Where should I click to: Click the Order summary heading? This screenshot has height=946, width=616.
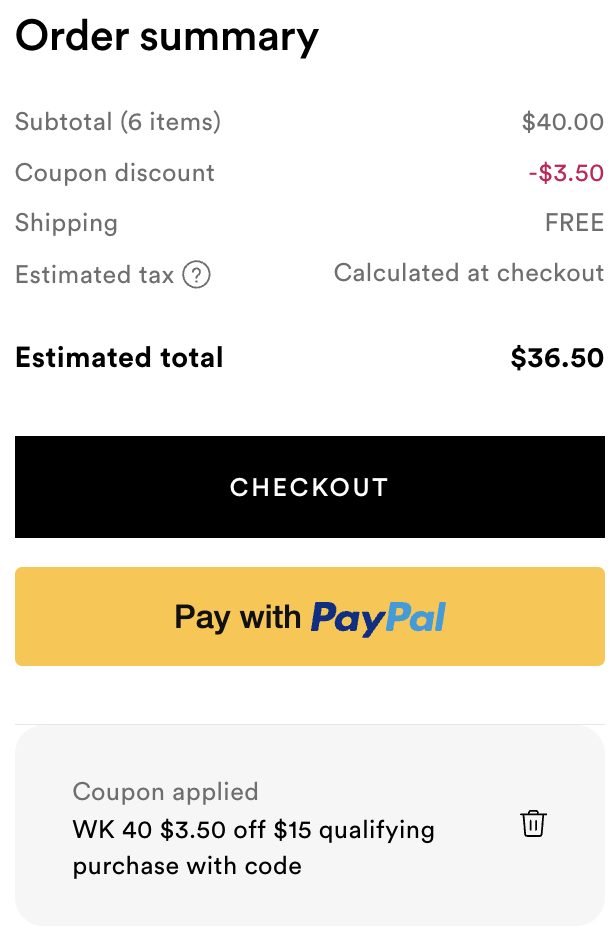167,36
